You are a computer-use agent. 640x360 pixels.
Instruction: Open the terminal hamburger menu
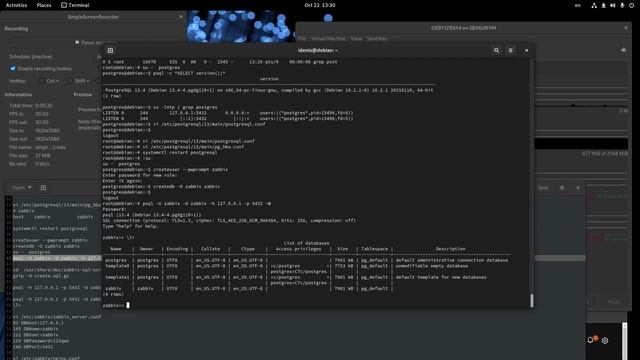coord(511,50)
